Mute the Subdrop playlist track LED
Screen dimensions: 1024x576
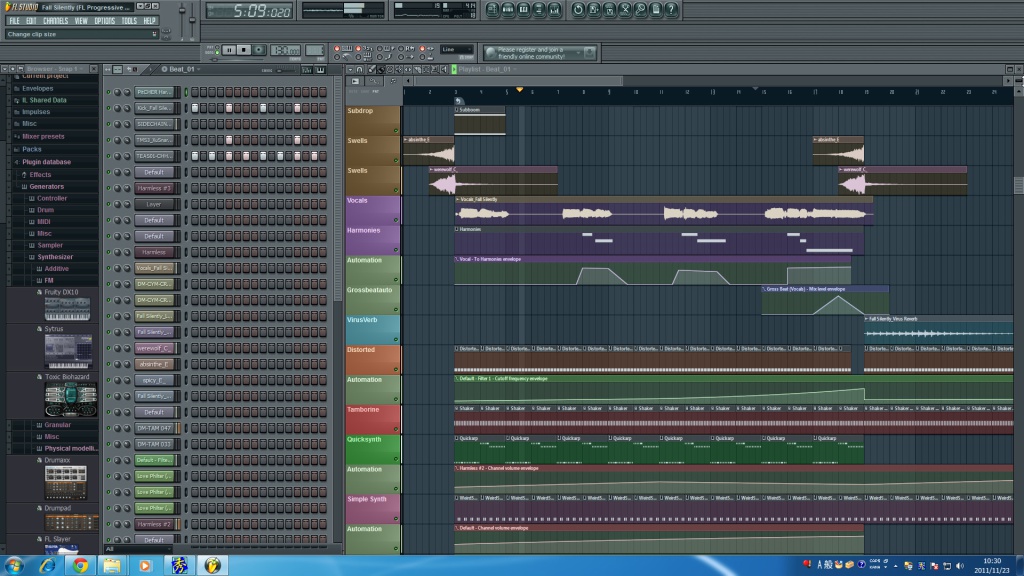(x=396, y=131)
